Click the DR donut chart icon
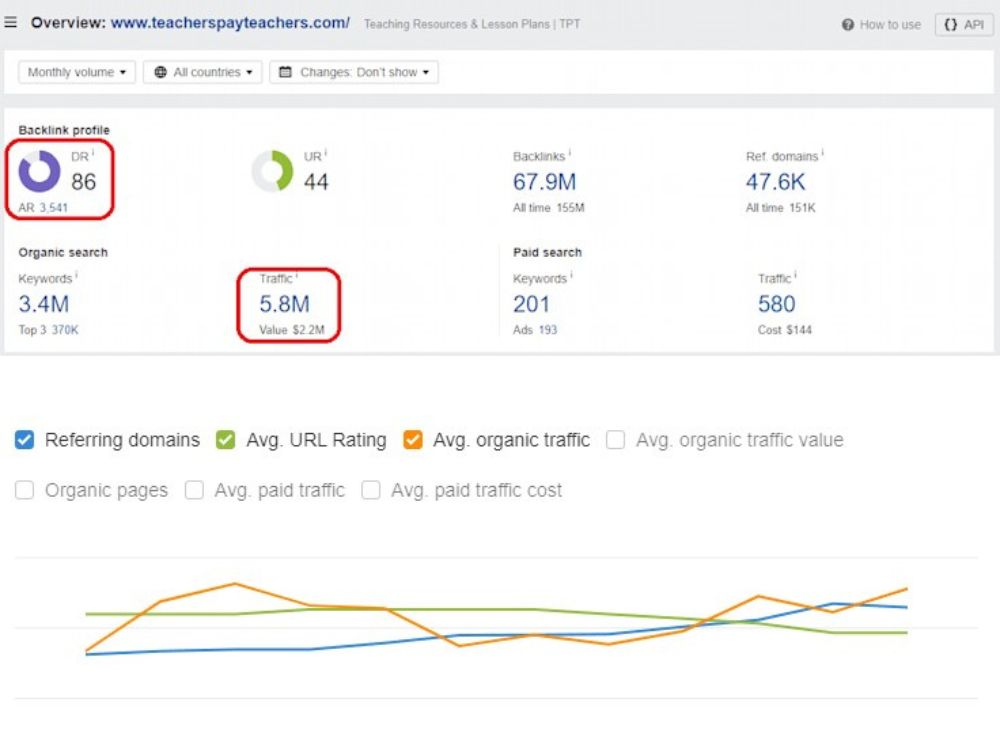The height and width of the screenshot is (750, 1000). [39, 171]
